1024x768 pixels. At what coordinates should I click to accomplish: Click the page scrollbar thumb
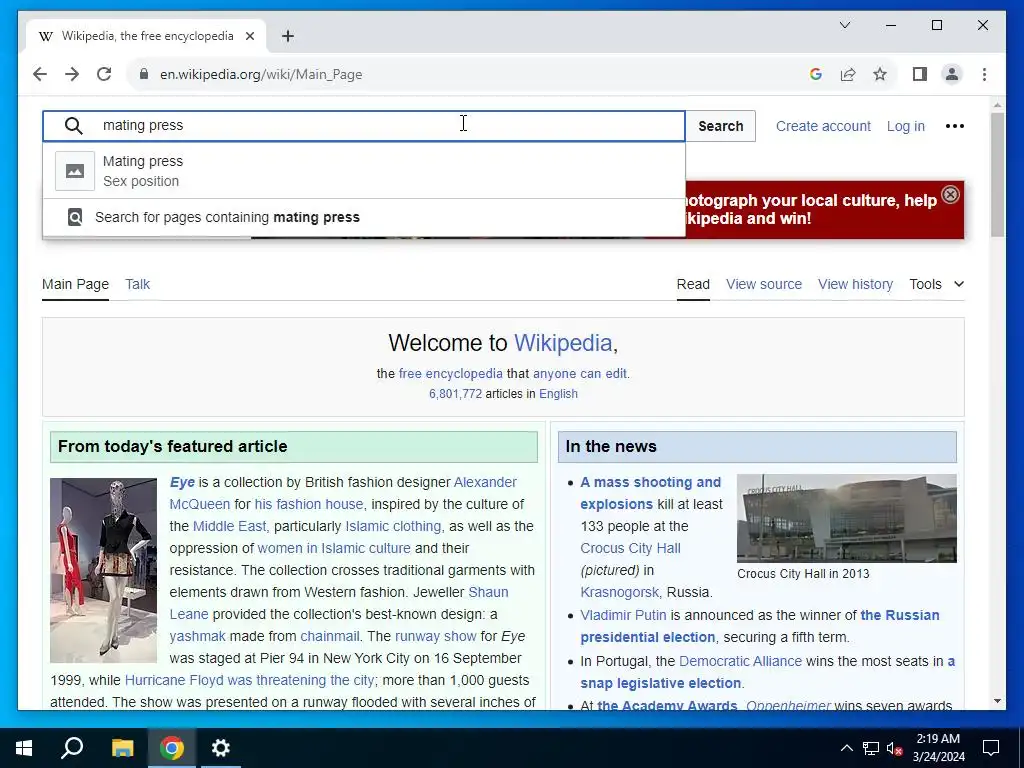coord(997,174)
